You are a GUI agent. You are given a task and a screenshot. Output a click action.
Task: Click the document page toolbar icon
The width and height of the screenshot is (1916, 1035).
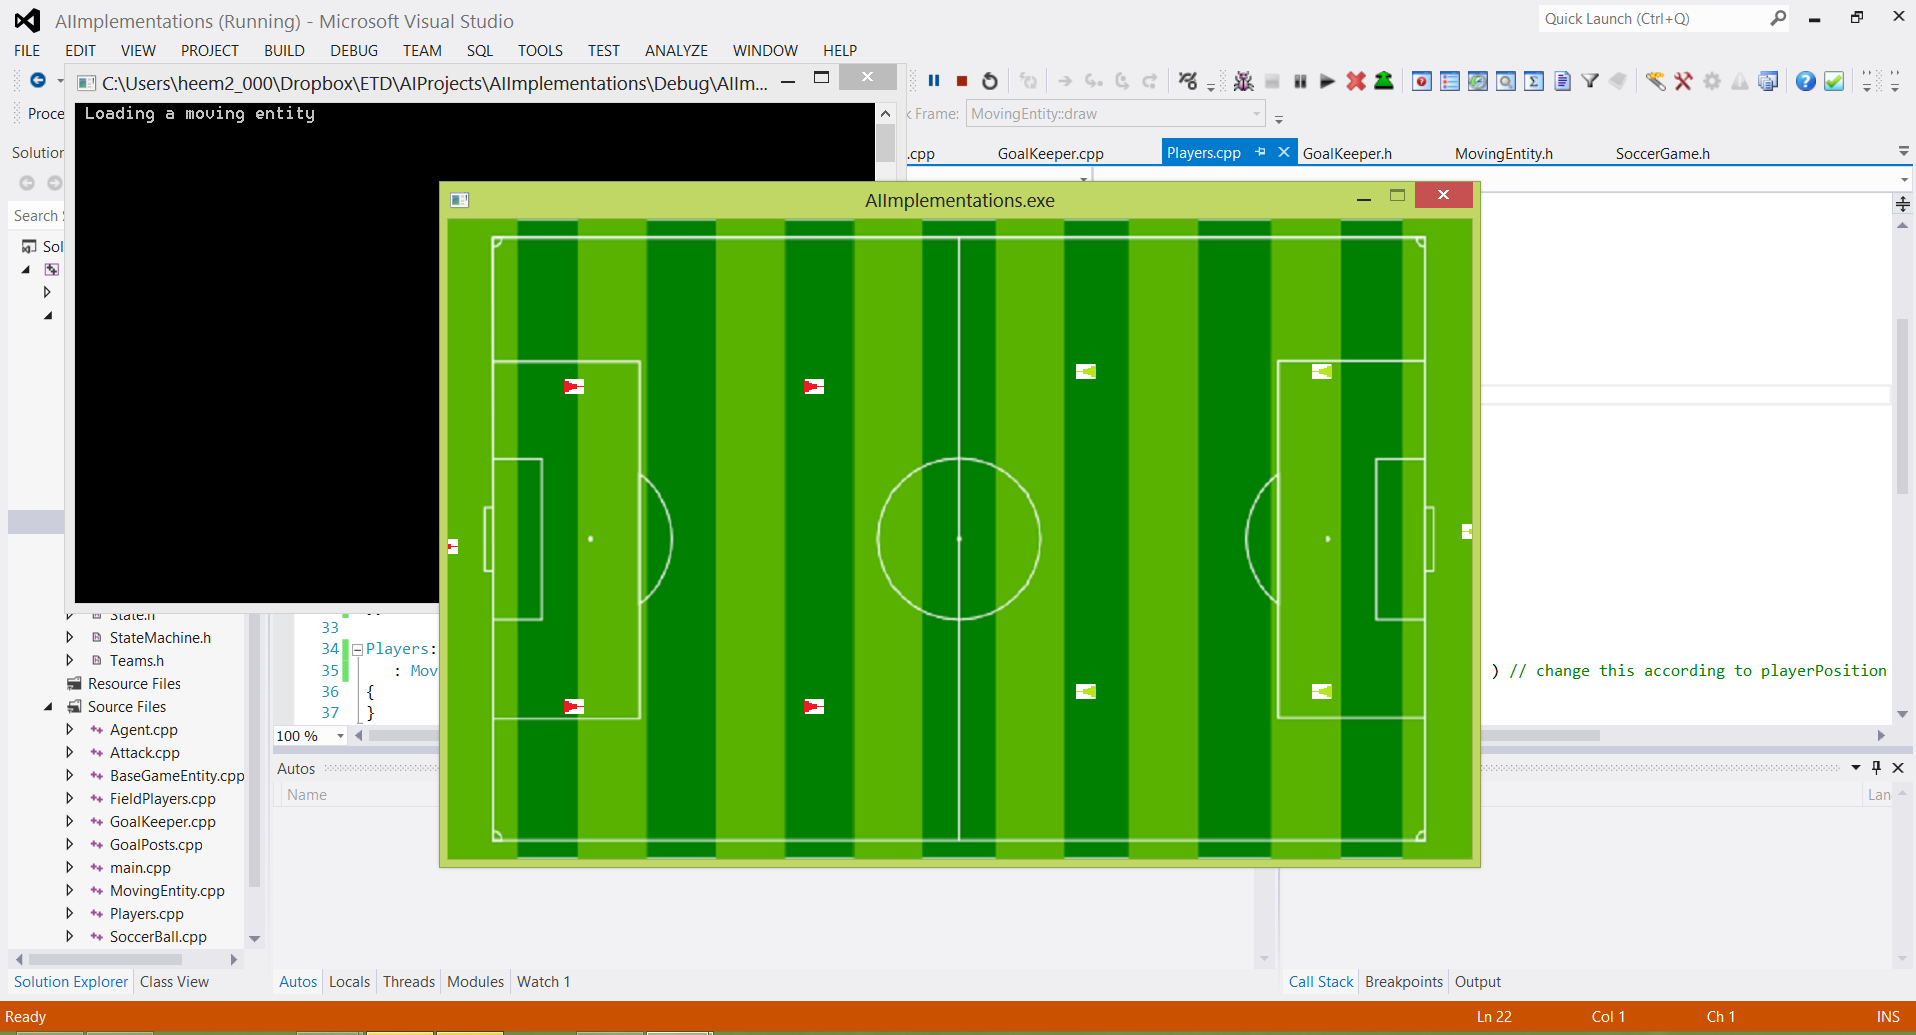tap(1562, 81)
